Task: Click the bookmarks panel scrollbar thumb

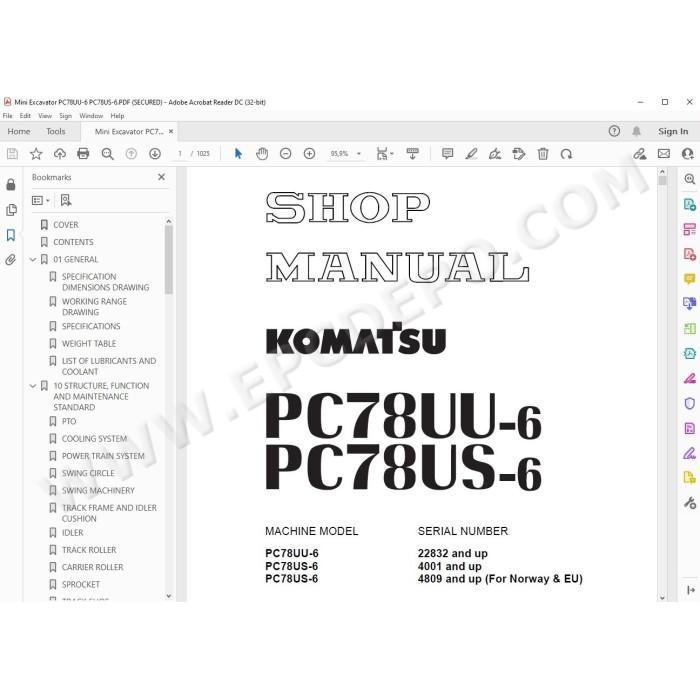Action: (168, 260)
